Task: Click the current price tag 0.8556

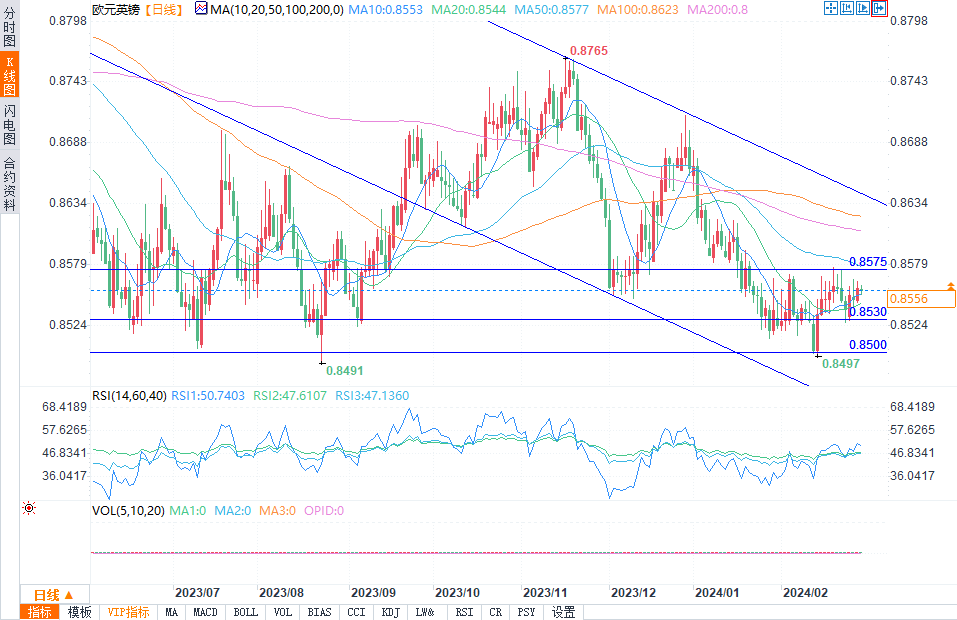Action: tap(921, 298)
